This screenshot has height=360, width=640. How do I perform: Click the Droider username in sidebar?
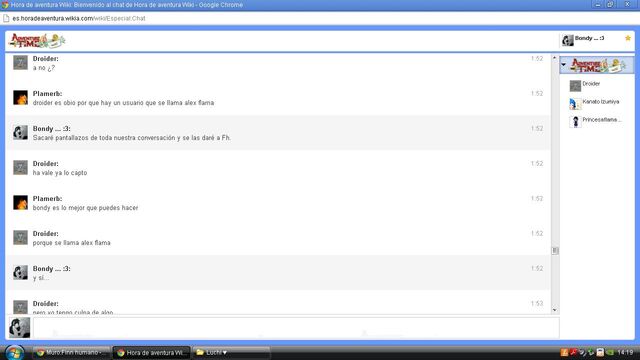591,84
